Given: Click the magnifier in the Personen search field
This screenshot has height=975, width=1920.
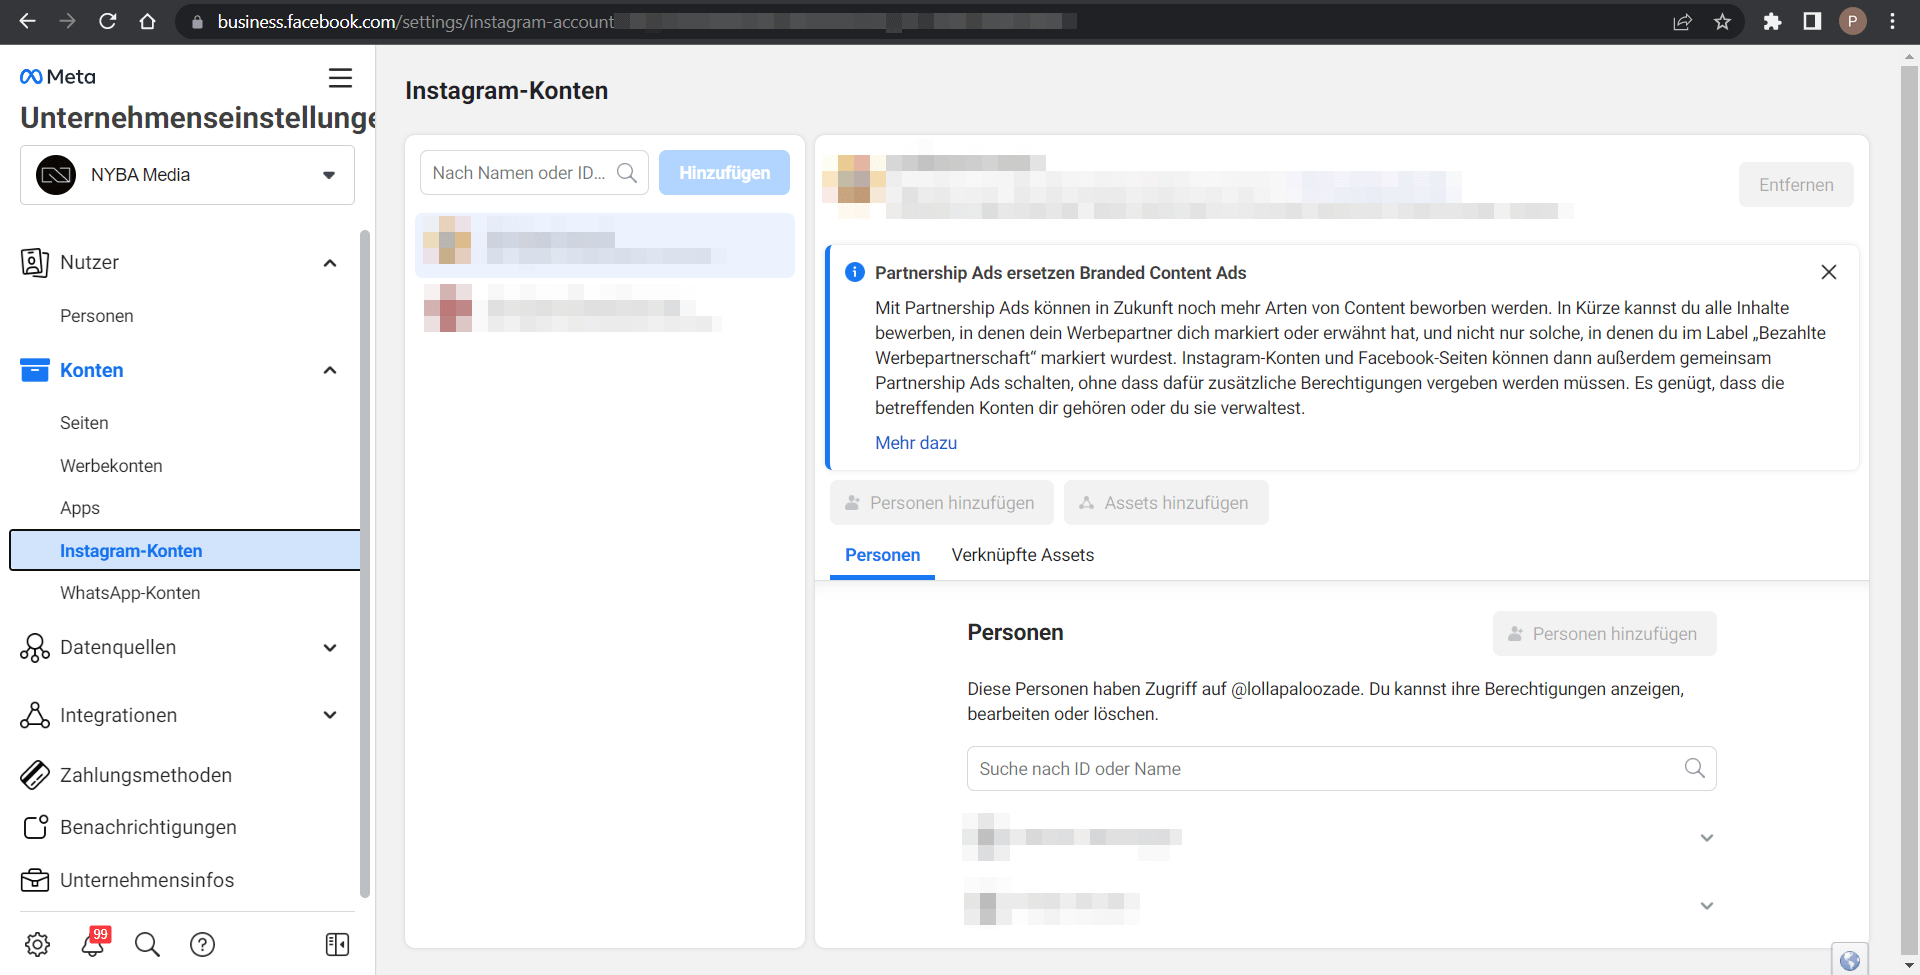Looking at the screenshot, I should pyautogui.click(x=1694, y=768).
